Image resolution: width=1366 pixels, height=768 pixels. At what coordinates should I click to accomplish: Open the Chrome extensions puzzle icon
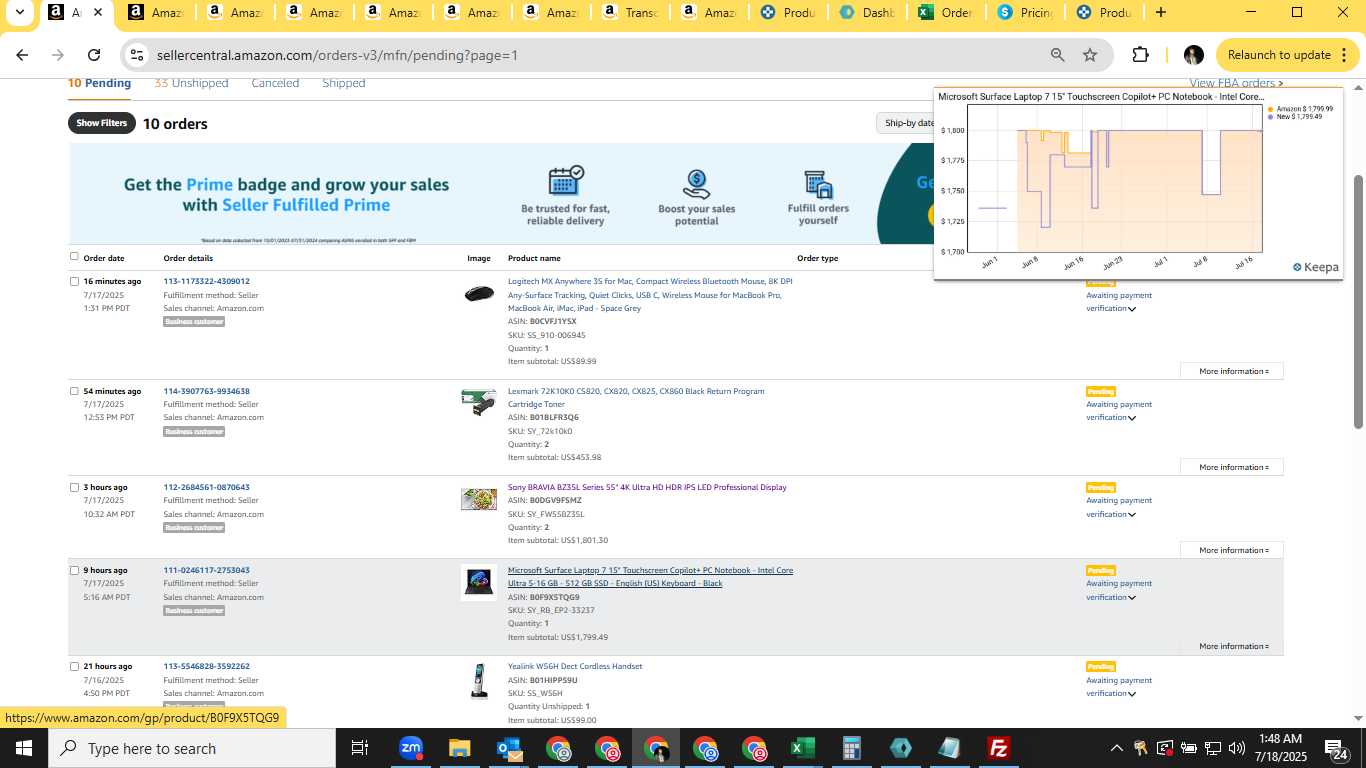(1140, 55)
